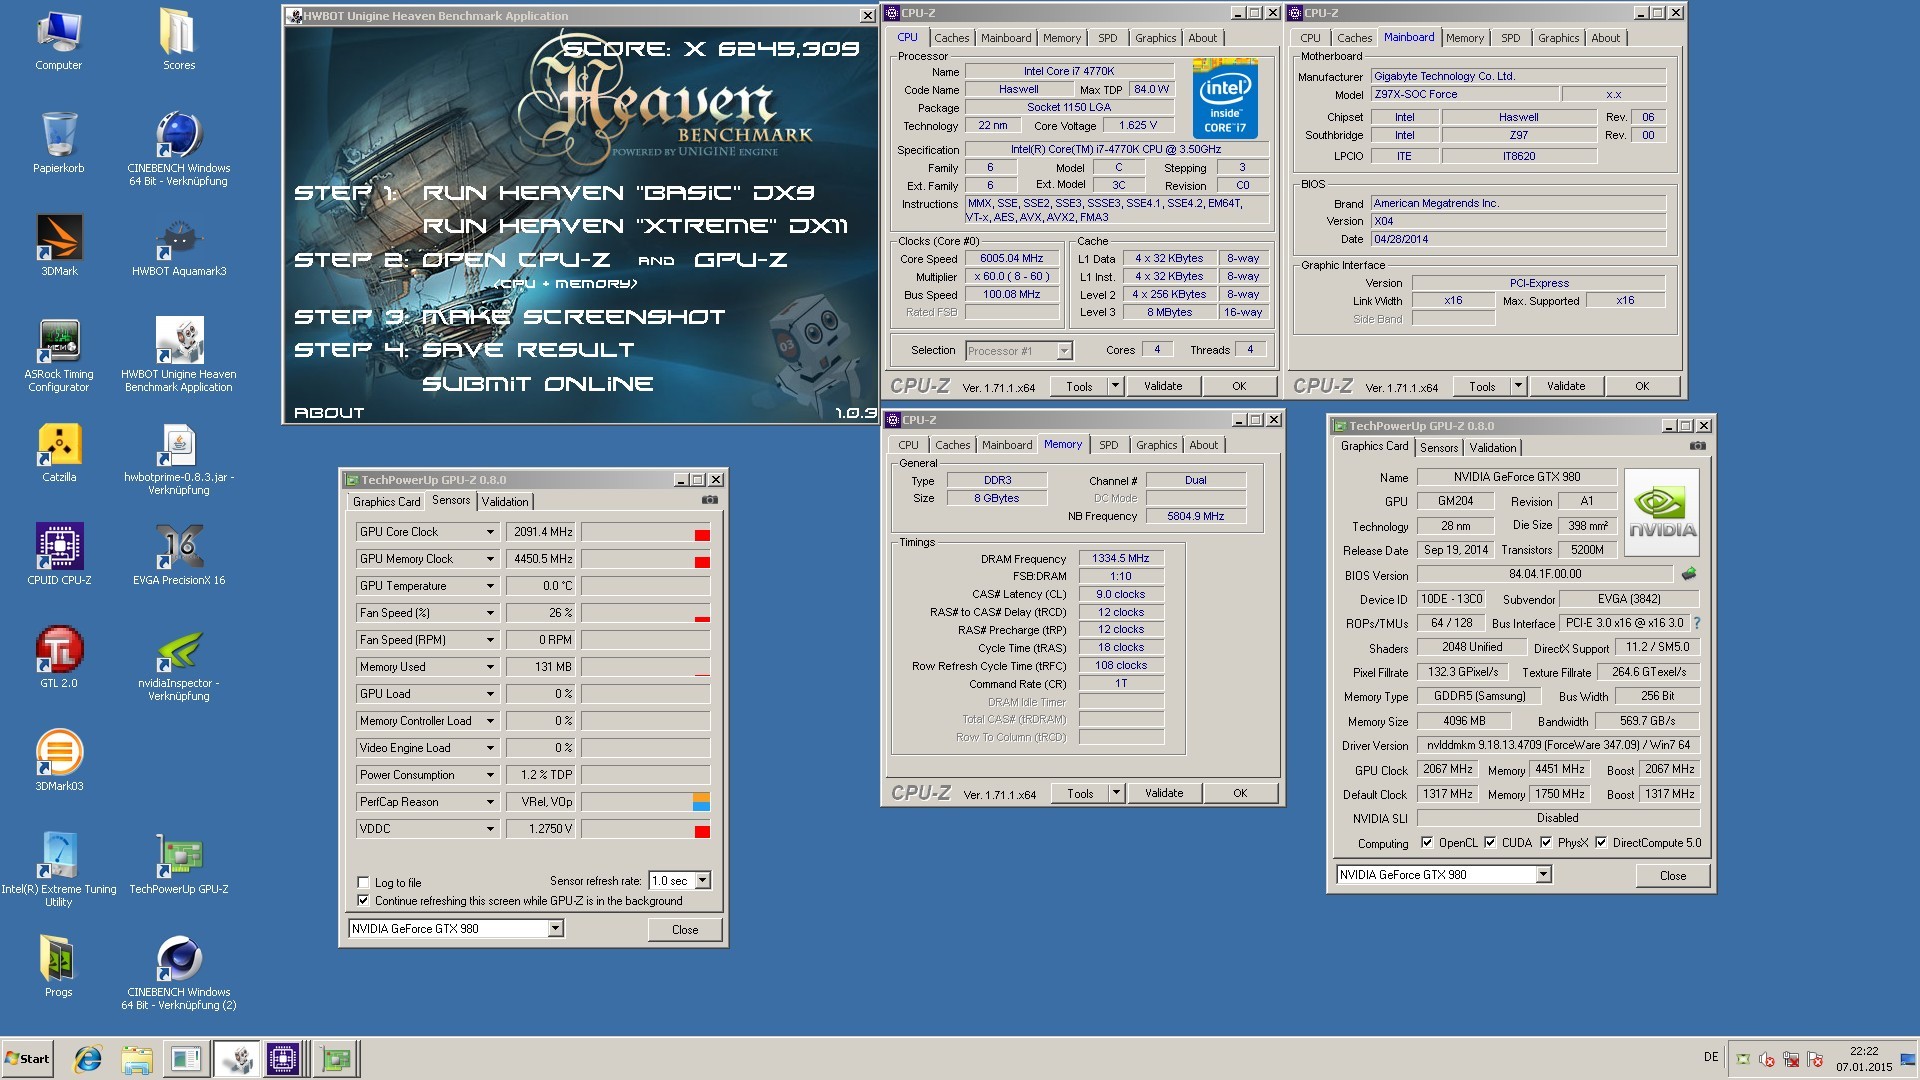Toggle the OpenCL computing checkbox

1426,842
